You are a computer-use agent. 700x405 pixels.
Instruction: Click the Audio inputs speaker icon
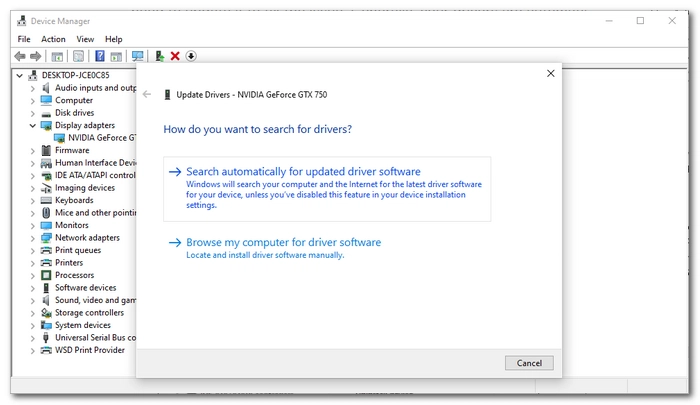click(46, 88)
